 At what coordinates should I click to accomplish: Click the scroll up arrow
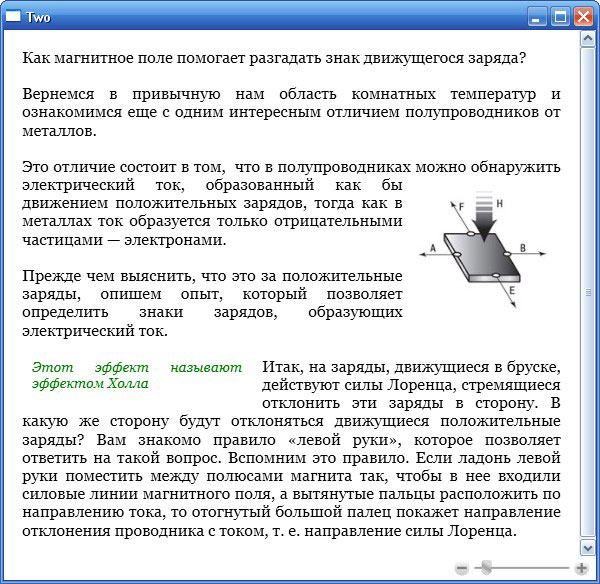click(587, 39)
